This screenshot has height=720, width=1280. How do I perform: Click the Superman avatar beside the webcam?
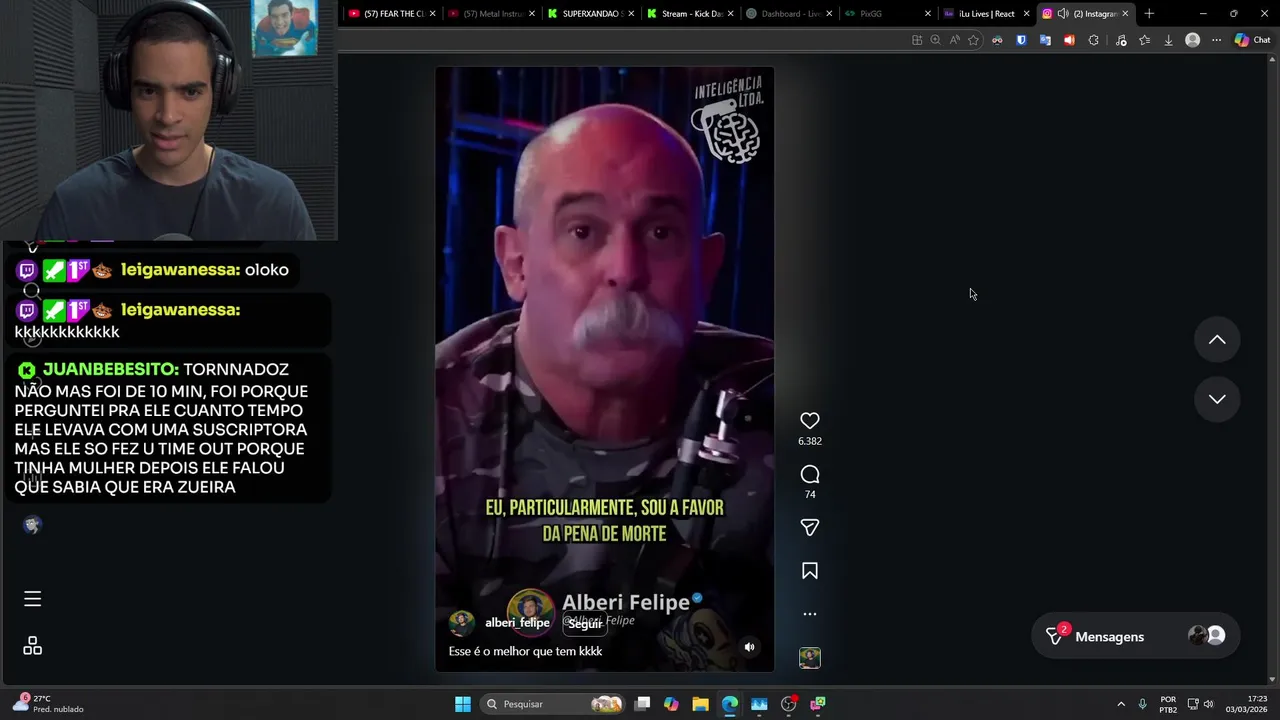point(285,28)
